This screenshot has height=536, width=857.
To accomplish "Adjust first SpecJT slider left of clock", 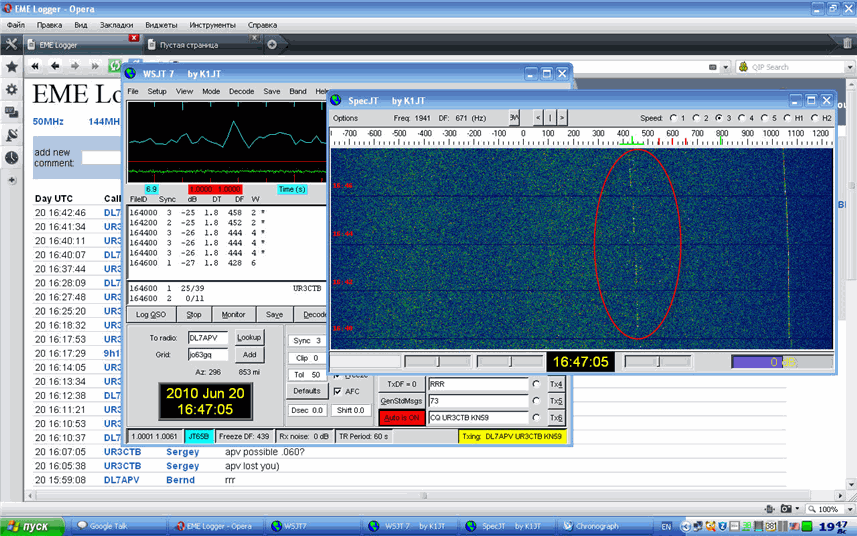I will click(438, 361).
